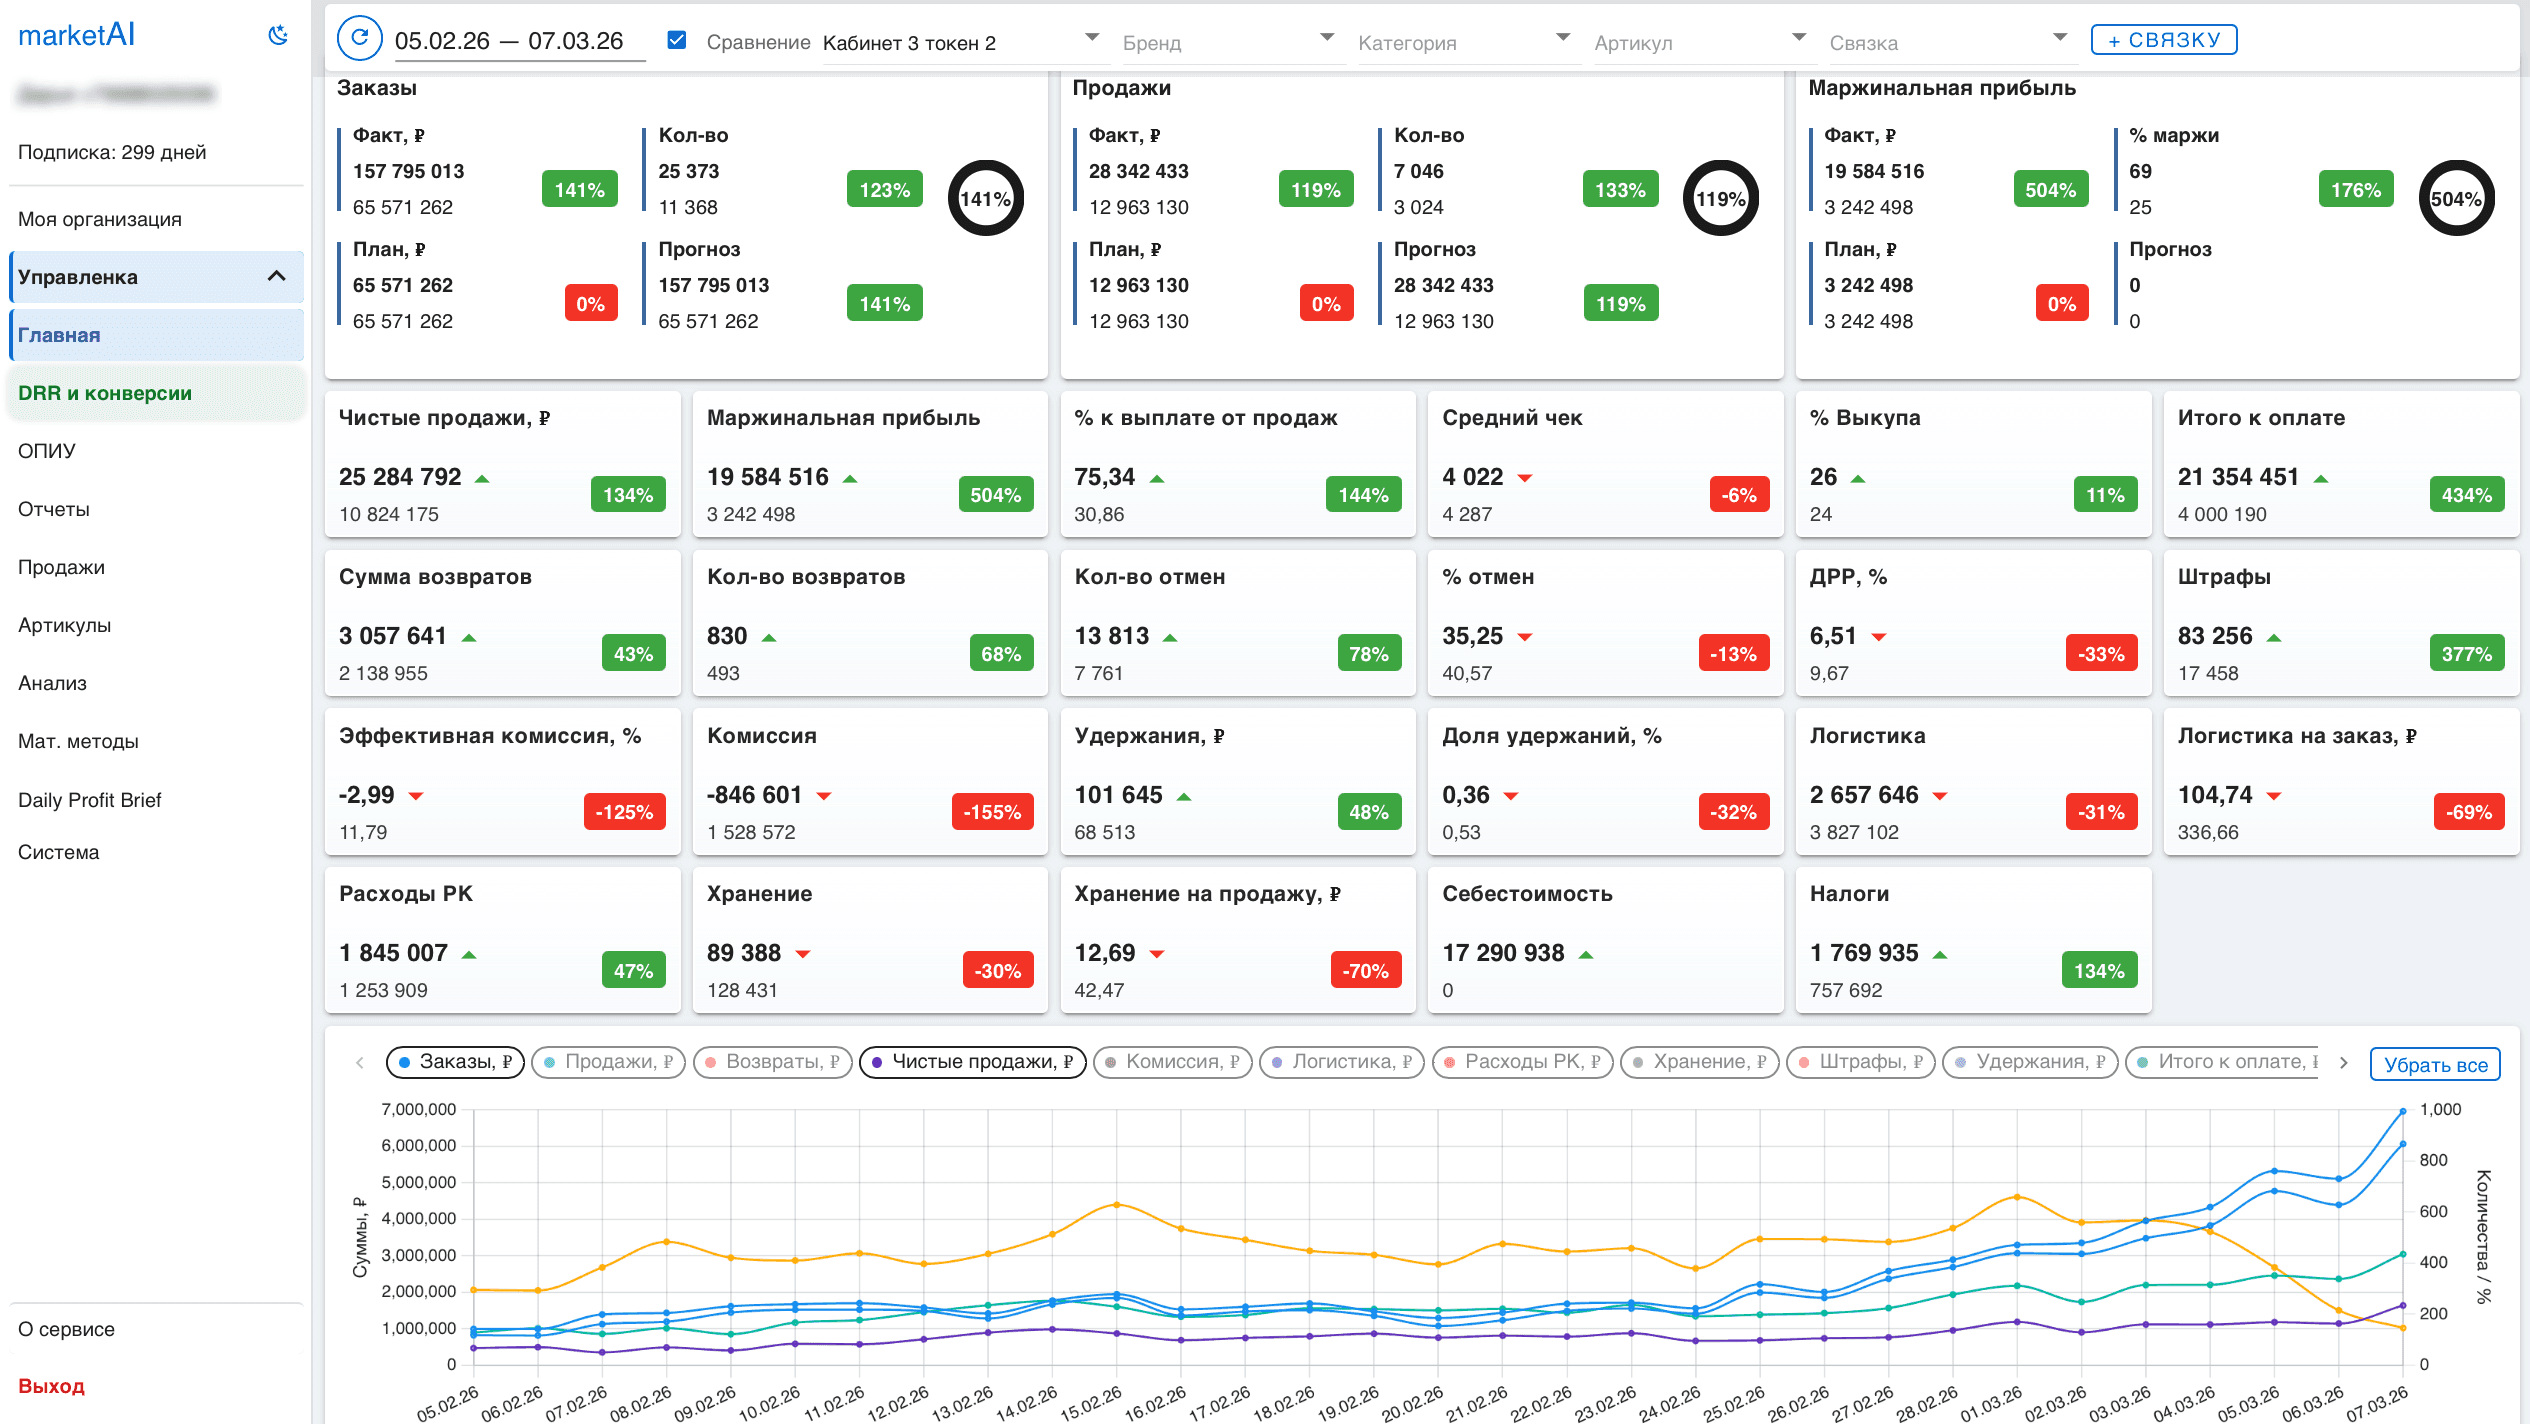2530x1424 pixels.
Task: Collapse the Управленка sidebar section
Action: 276,277
